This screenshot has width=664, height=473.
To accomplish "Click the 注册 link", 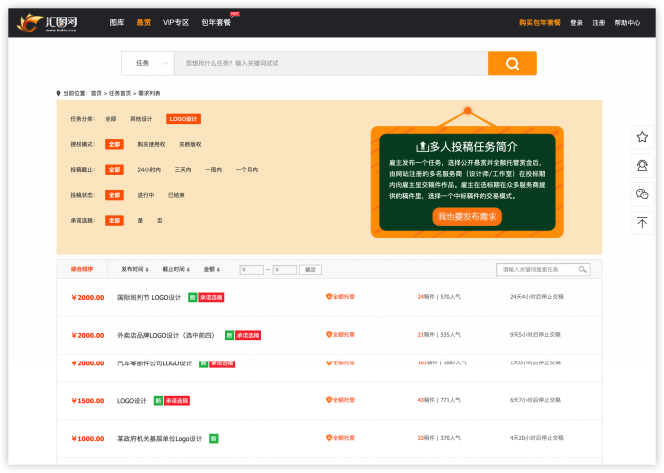I will [598, 23].
